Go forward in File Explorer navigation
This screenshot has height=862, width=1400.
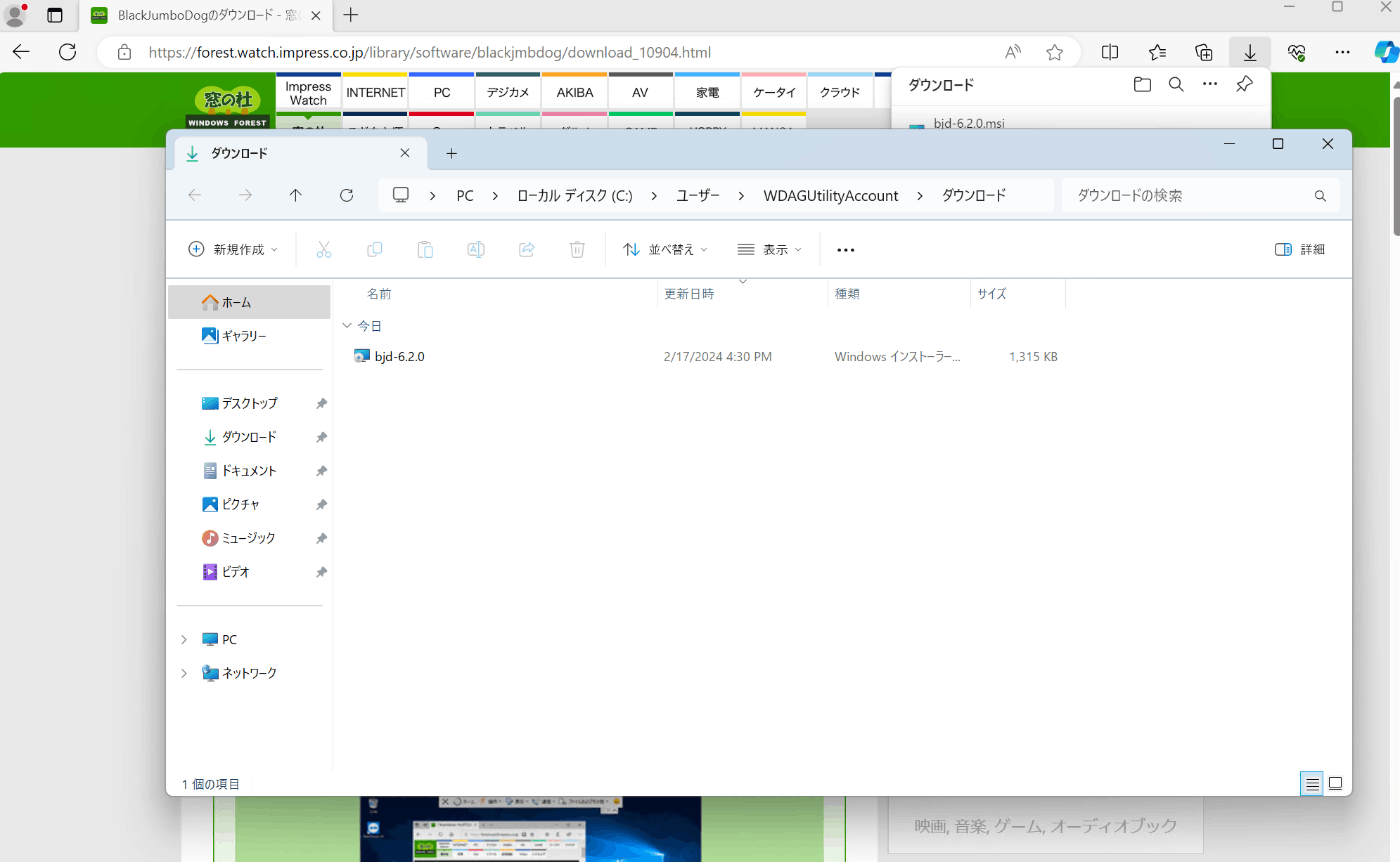click(246, 196)
